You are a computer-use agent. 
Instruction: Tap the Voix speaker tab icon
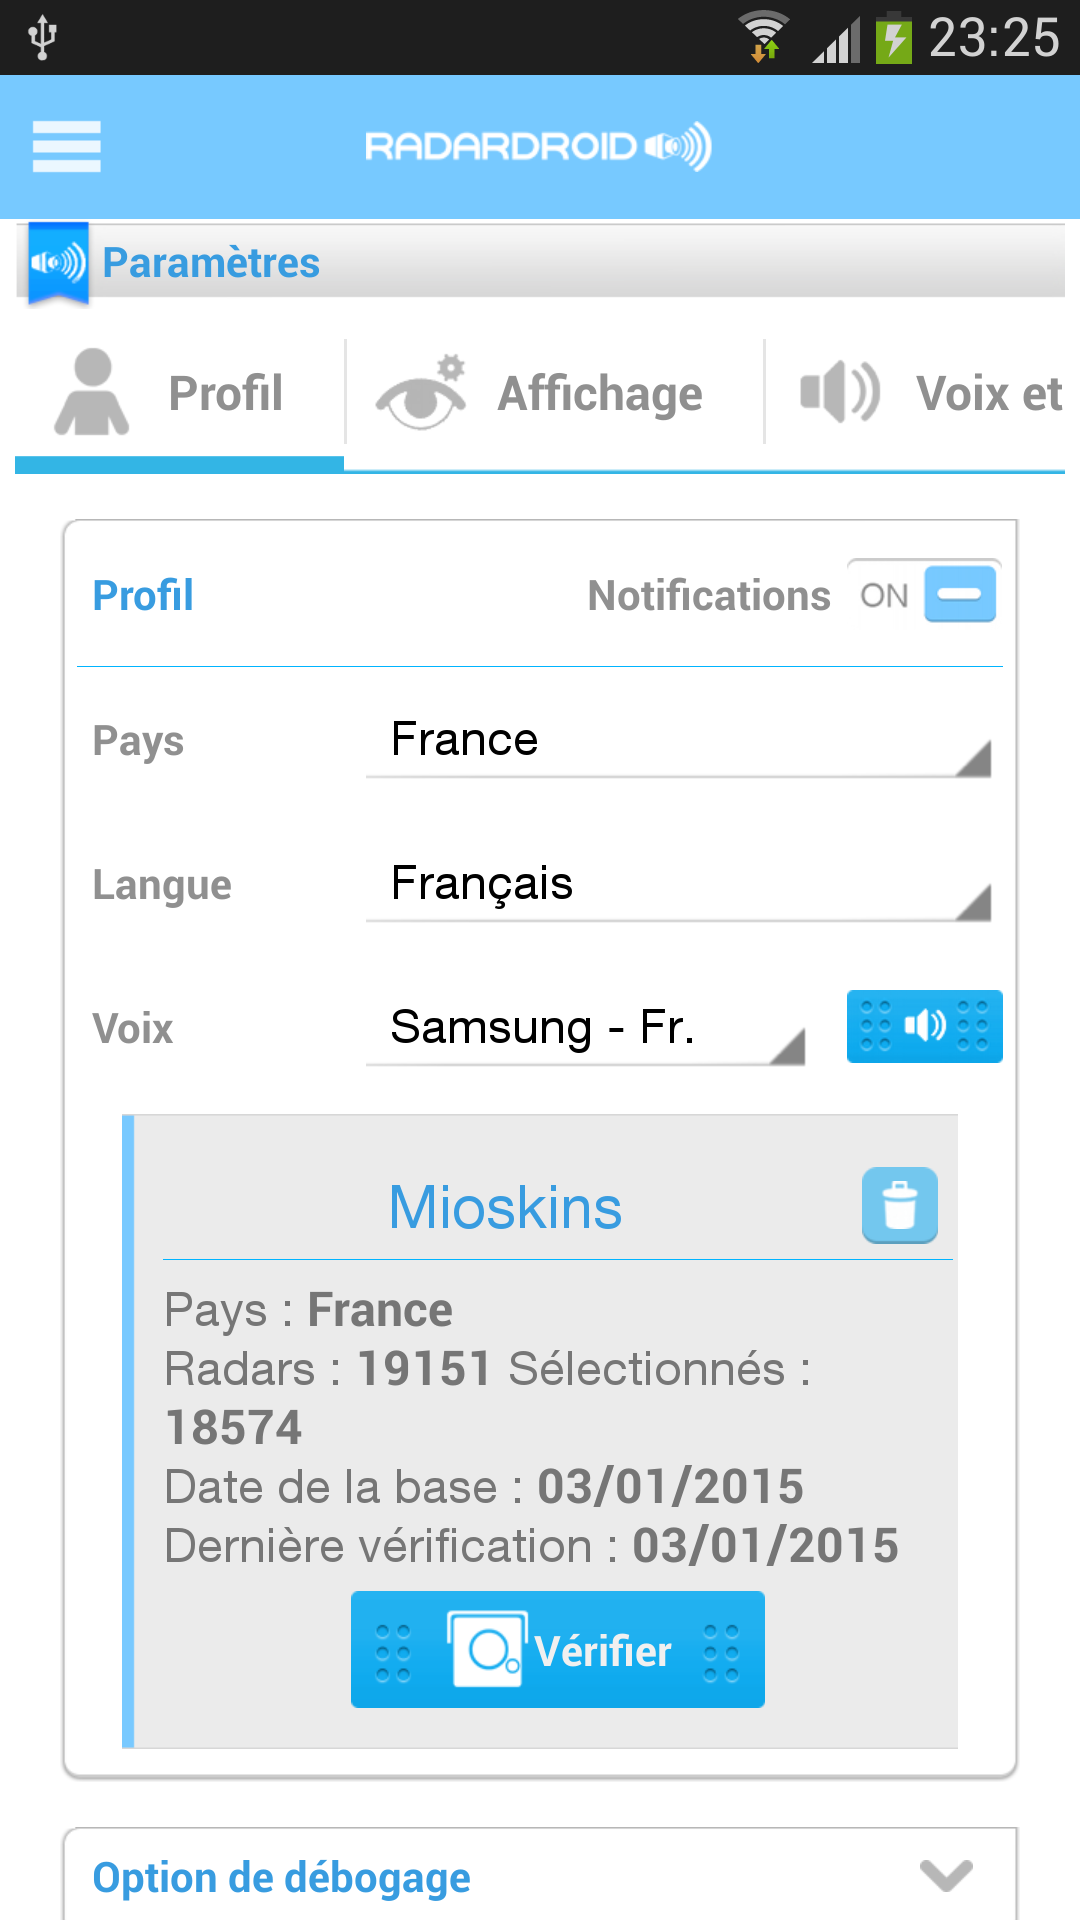point(840,393)
